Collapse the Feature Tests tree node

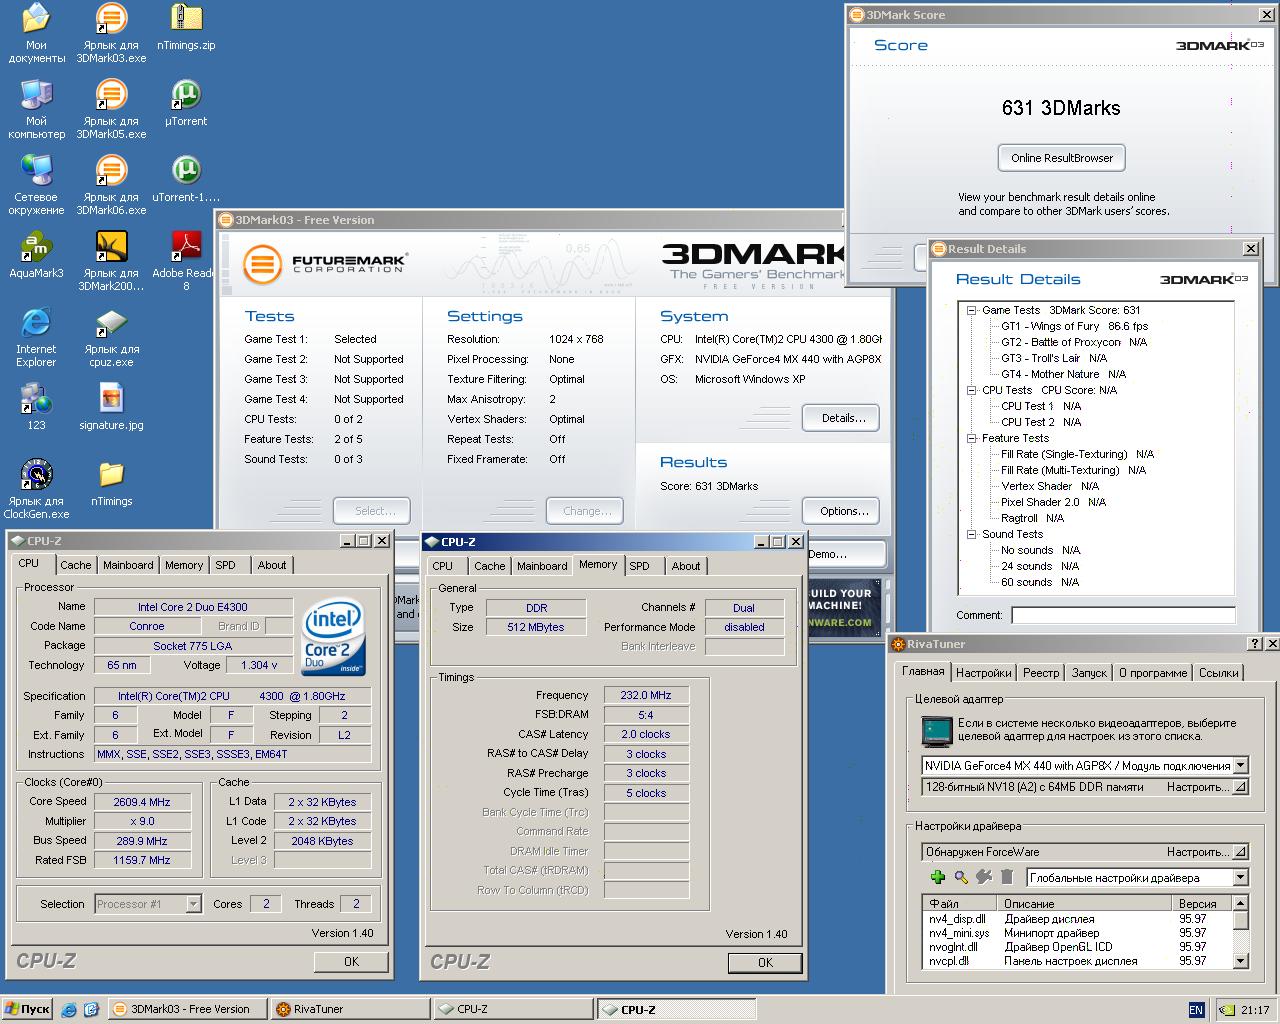pyautogui.click(x=971, y=438)
